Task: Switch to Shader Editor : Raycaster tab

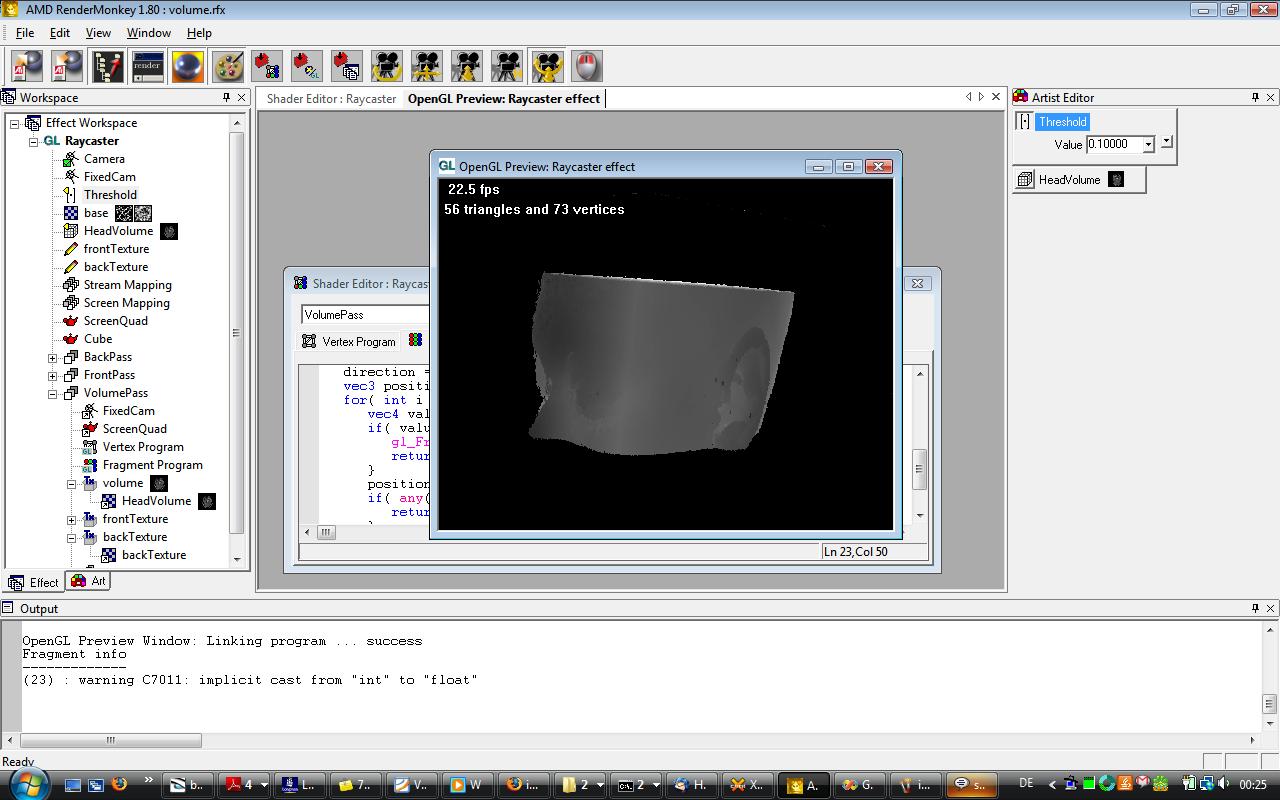Action: click(331, 98)
